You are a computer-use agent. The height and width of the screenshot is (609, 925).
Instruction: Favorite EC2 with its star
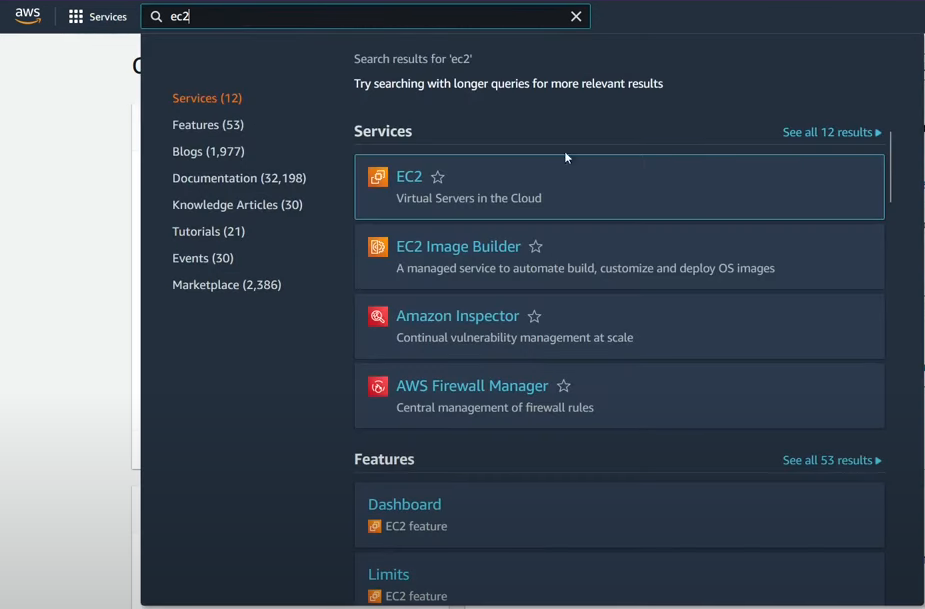[438, 177]
